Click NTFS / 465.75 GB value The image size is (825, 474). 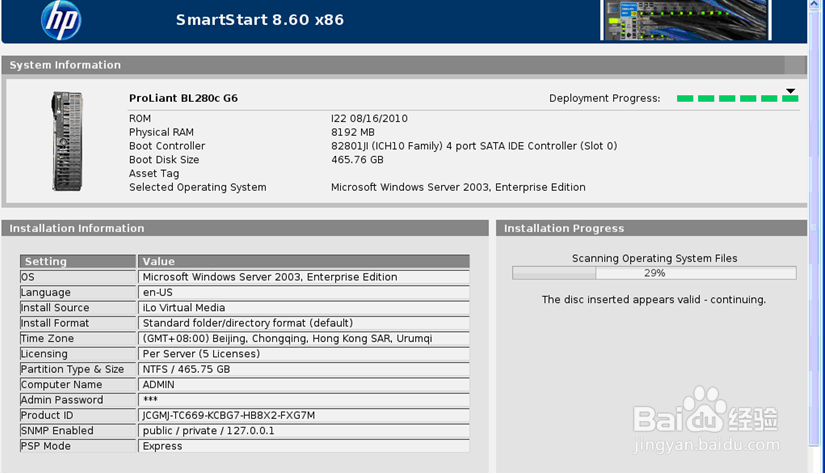tap(304, 369)
